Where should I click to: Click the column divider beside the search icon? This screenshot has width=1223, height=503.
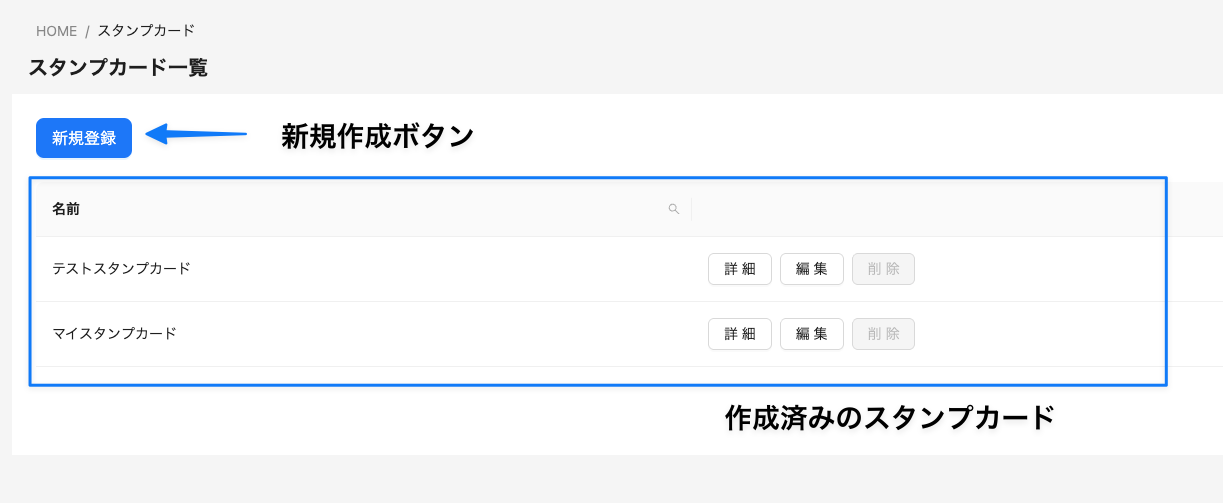(692, 209)
